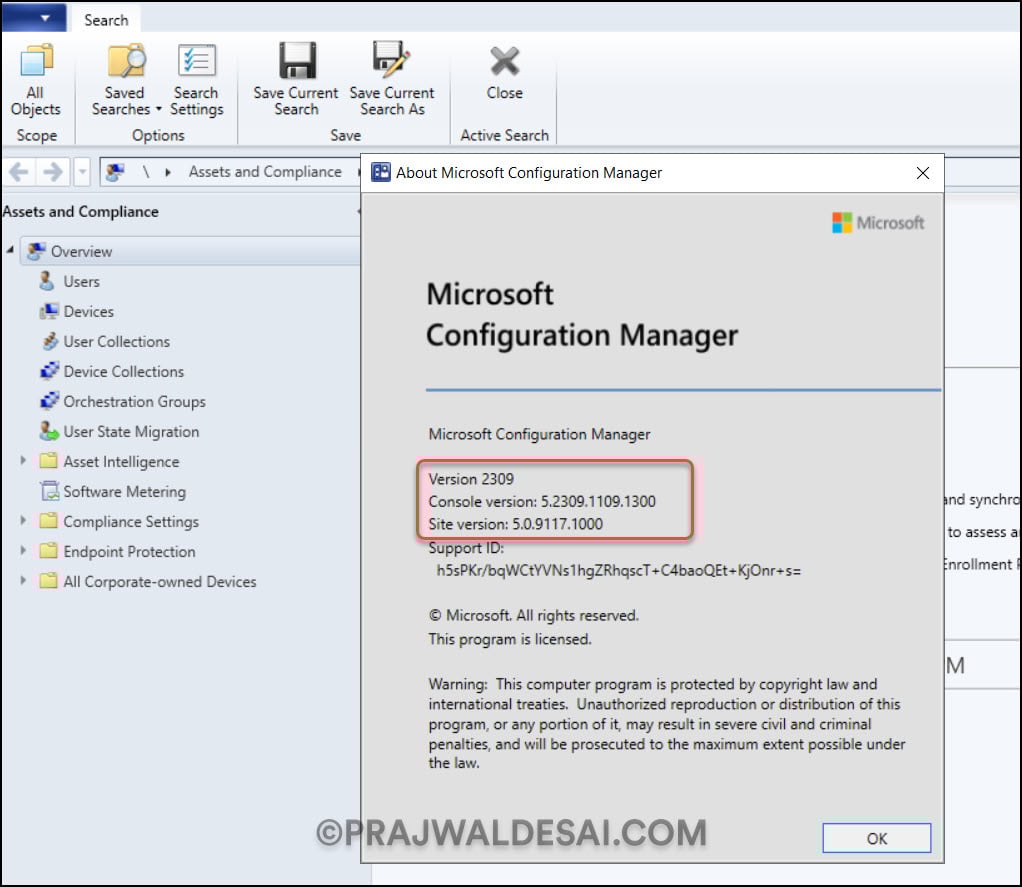Click the Compliance Settings folder icon
1022x887 pixels.
tap(48, 521)
